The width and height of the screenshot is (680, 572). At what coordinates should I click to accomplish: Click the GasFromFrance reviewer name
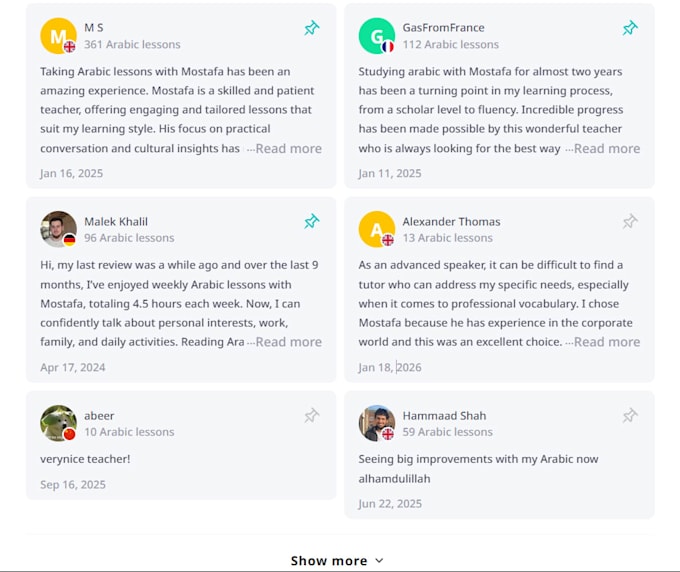[x=443, y=28]
